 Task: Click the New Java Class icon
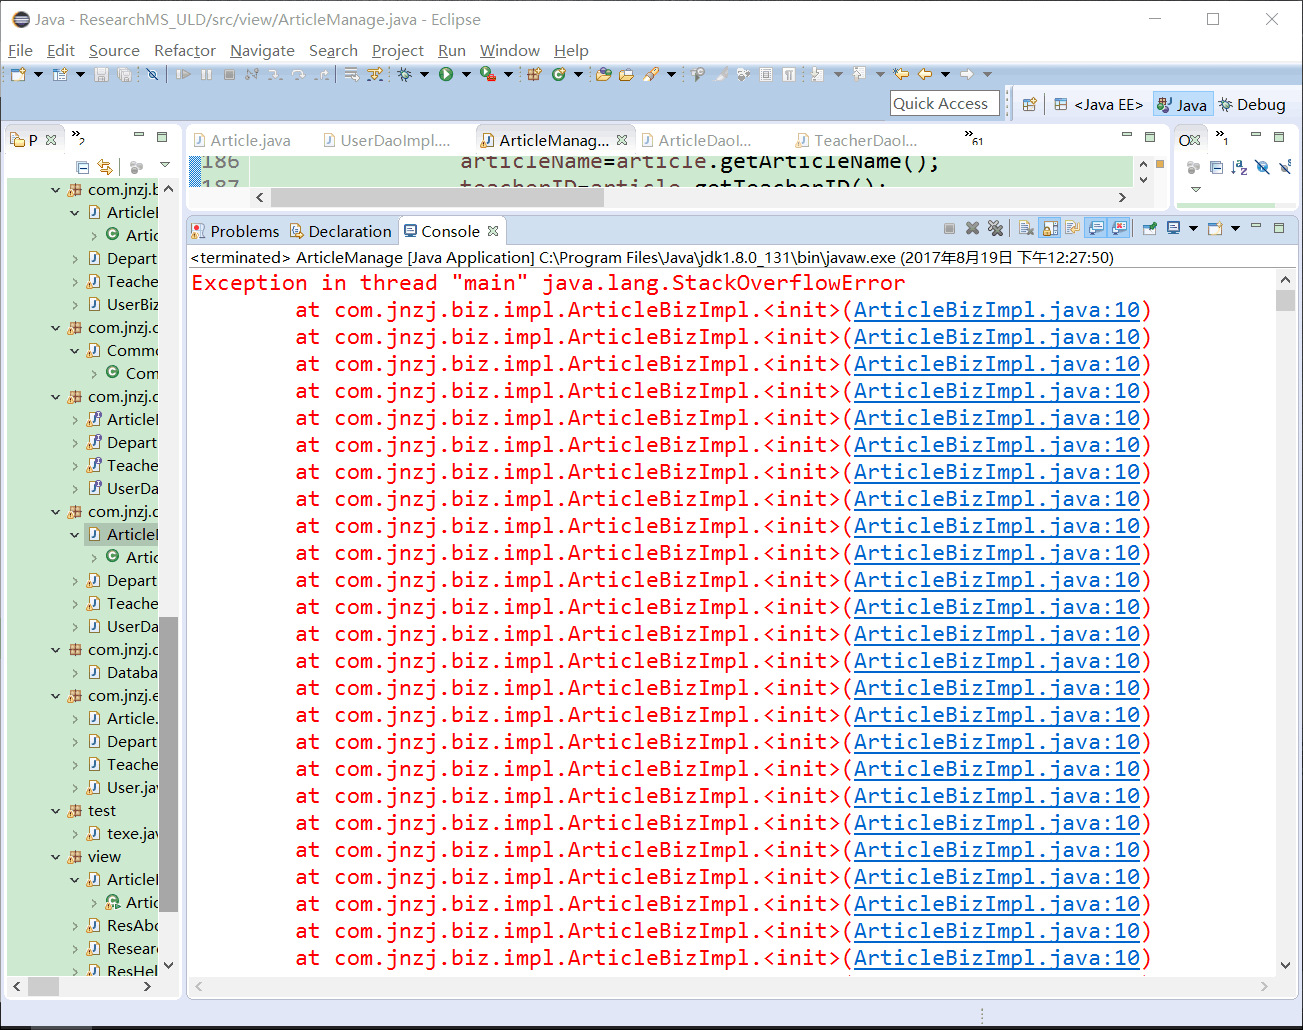559,74
